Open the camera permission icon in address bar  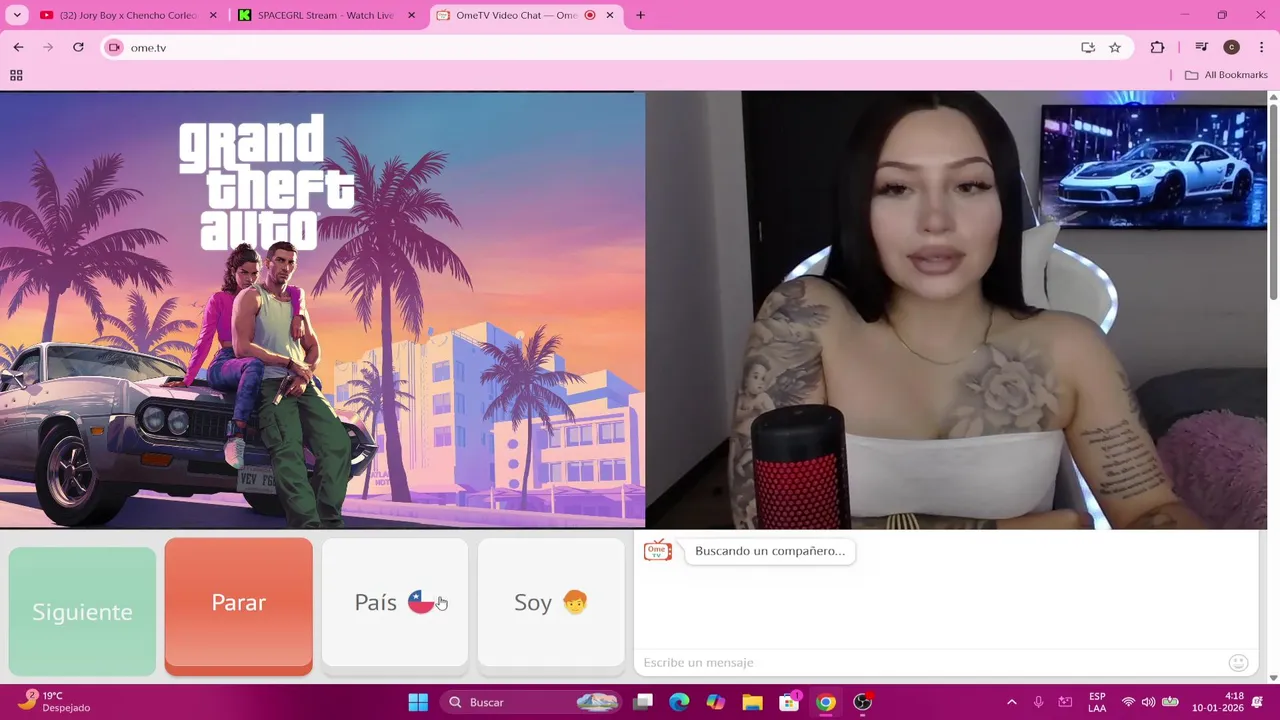click(114, 47)
